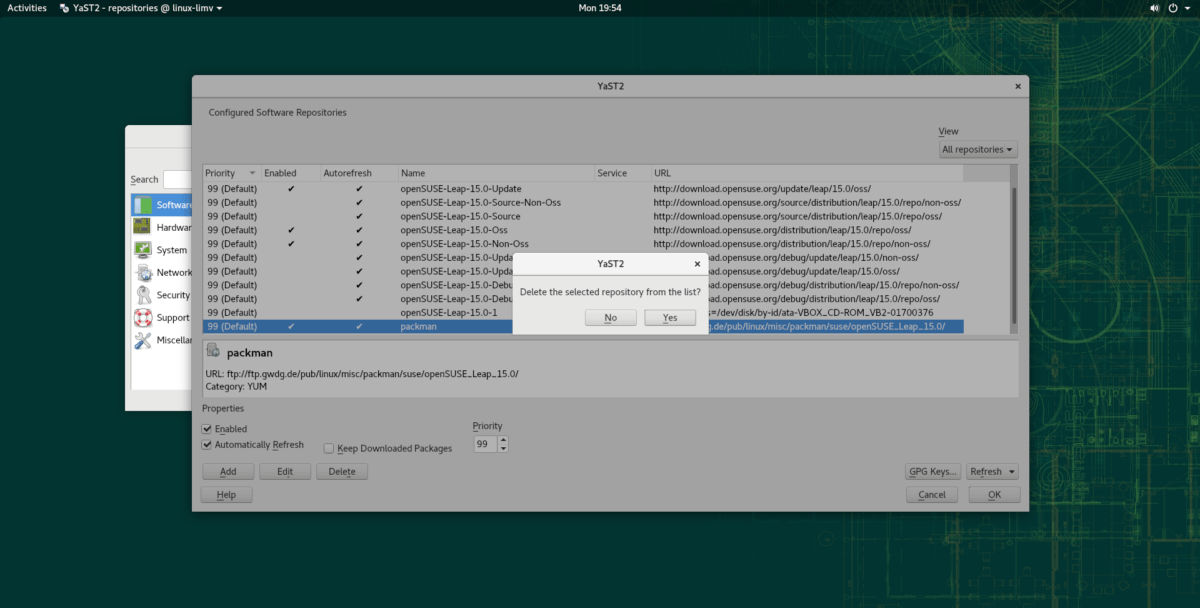1200x608 pixels.
Task: Sort by the Service column header
Action: click(x=622, y=173)
